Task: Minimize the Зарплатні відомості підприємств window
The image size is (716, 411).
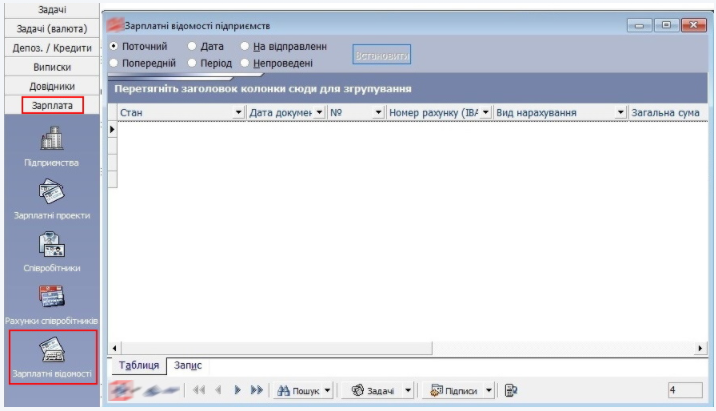Action: [x=639, y=25]
